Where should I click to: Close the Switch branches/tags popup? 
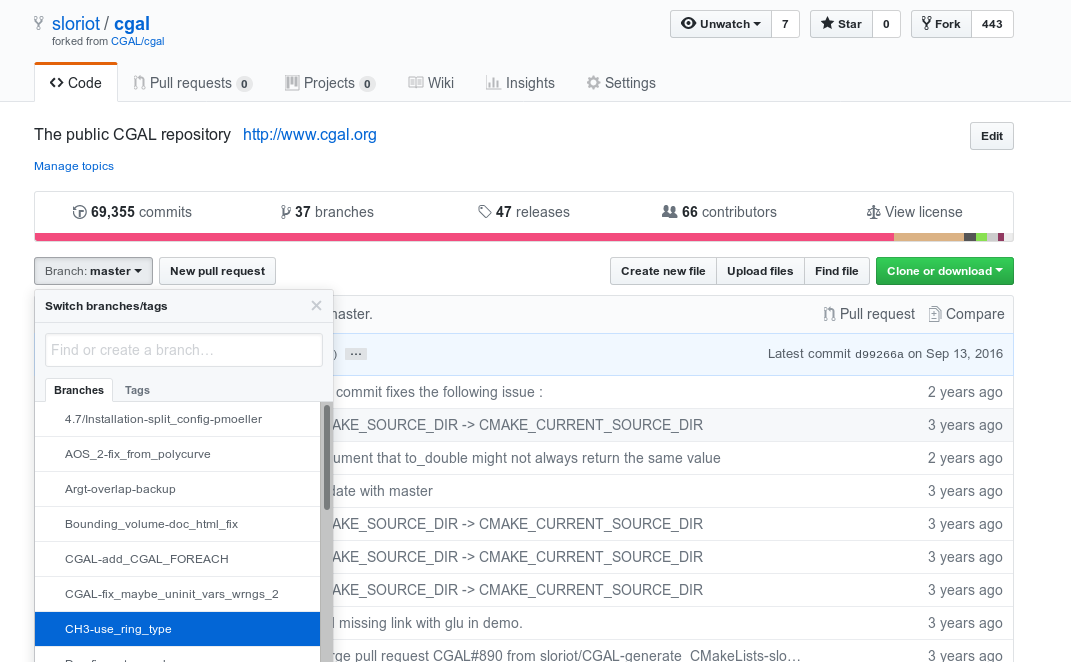point(316,305)
